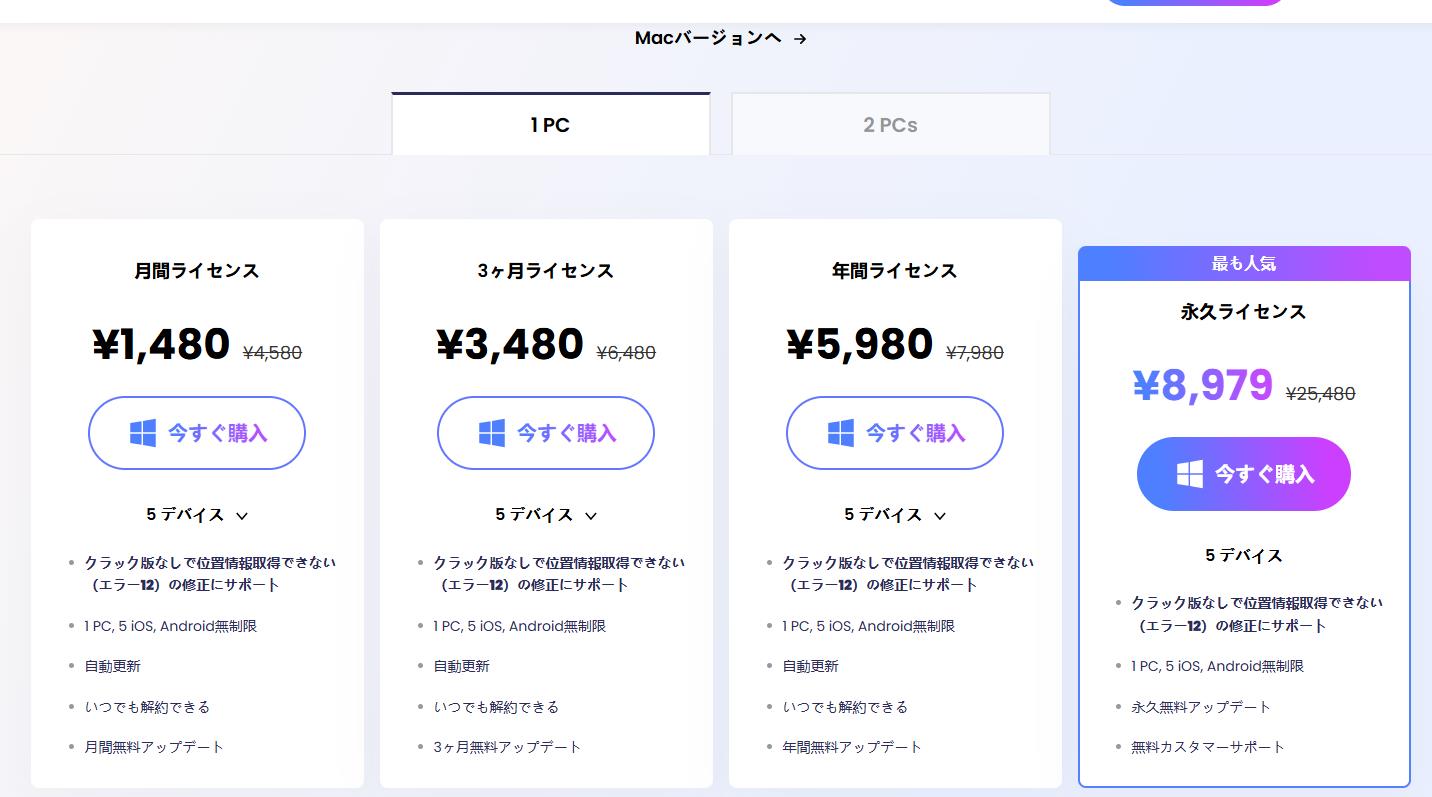Click the 最も人気 banner
The height and width of the screenshot is (797, 1432).
pyautogui.click(x=1244, y=264)
